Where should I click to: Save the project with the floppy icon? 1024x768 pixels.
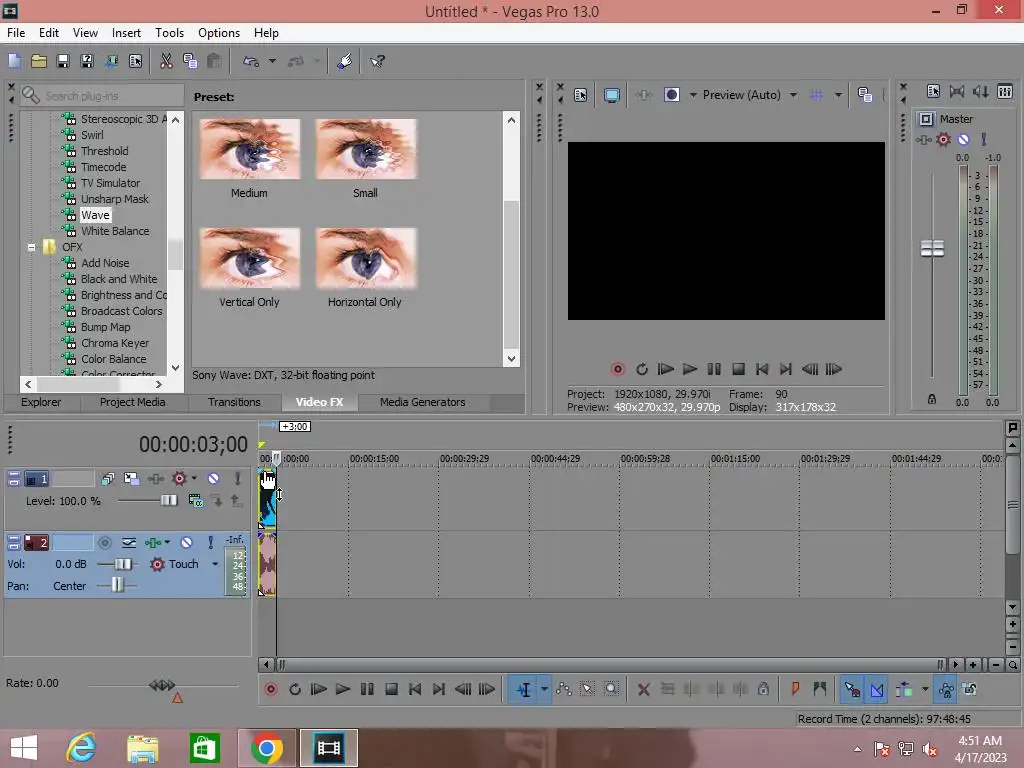tap(63, 61)
